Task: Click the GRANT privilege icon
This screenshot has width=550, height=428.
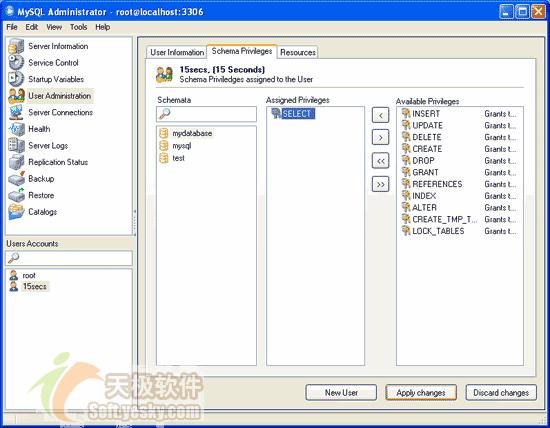Action: pyautogui.click(x=406, y=172)
